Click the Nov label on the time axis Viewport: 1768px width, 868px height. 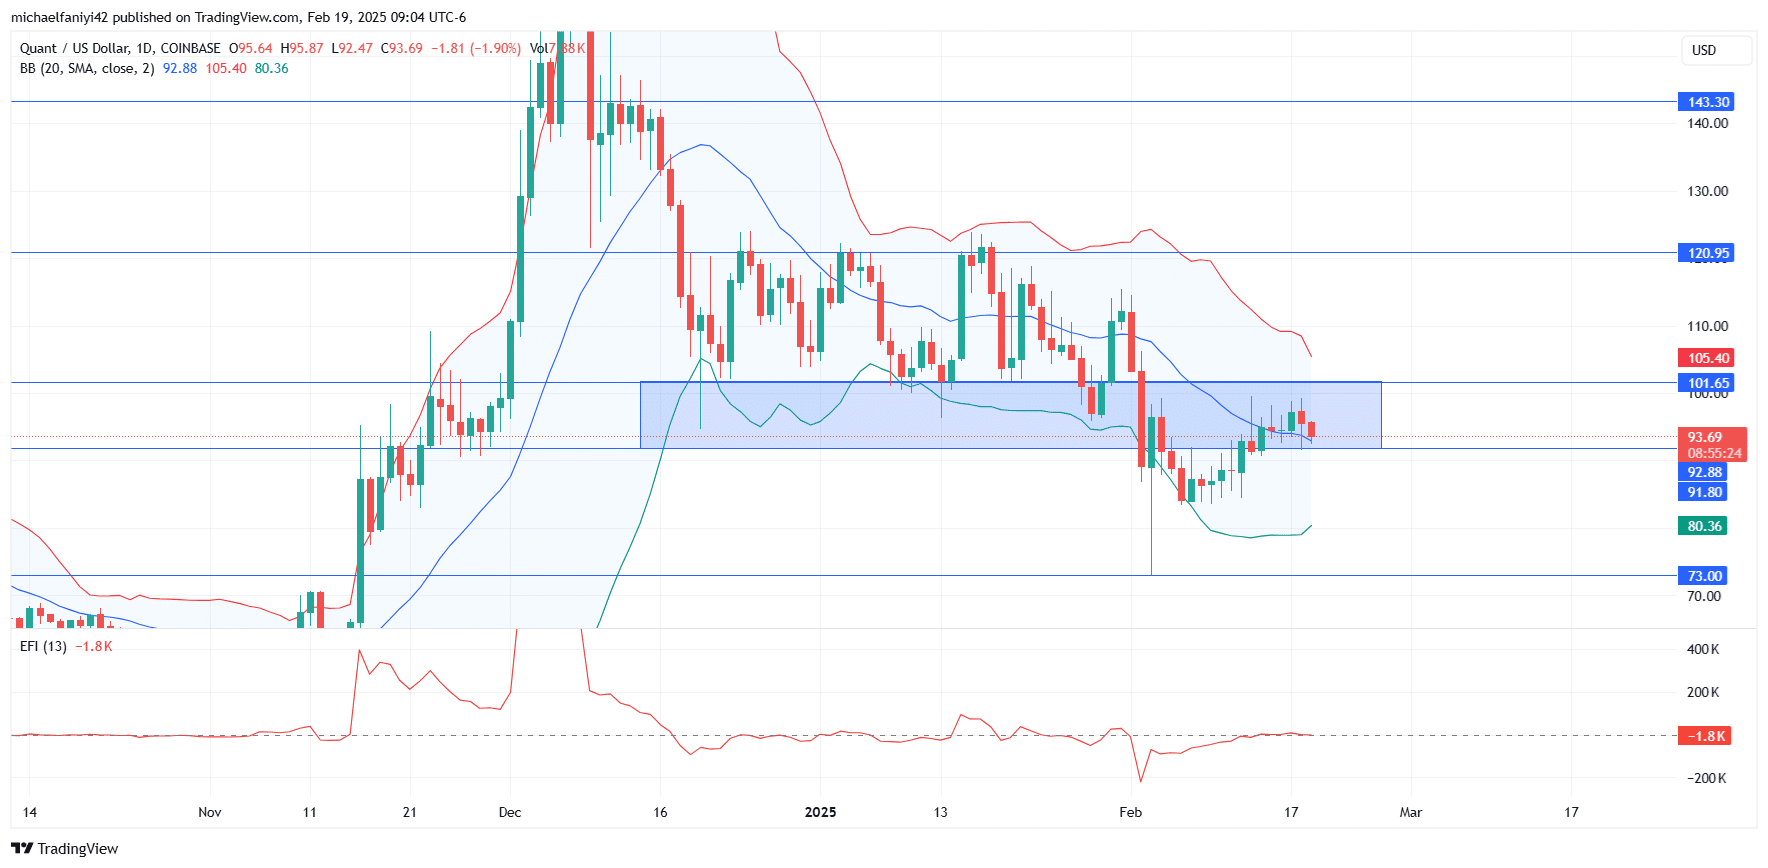210,812
